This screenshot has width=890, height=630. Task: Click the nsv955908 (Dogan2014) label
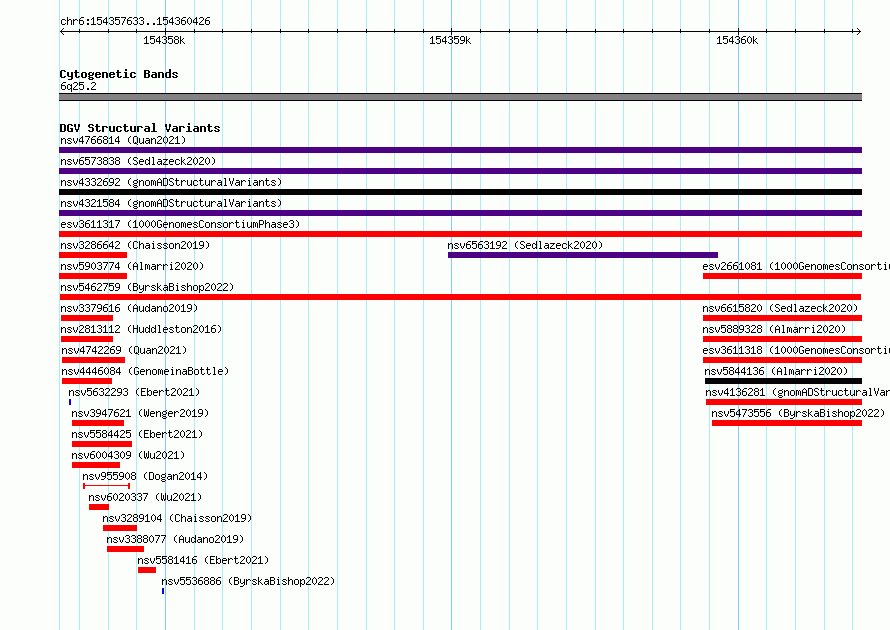[145, 476]
